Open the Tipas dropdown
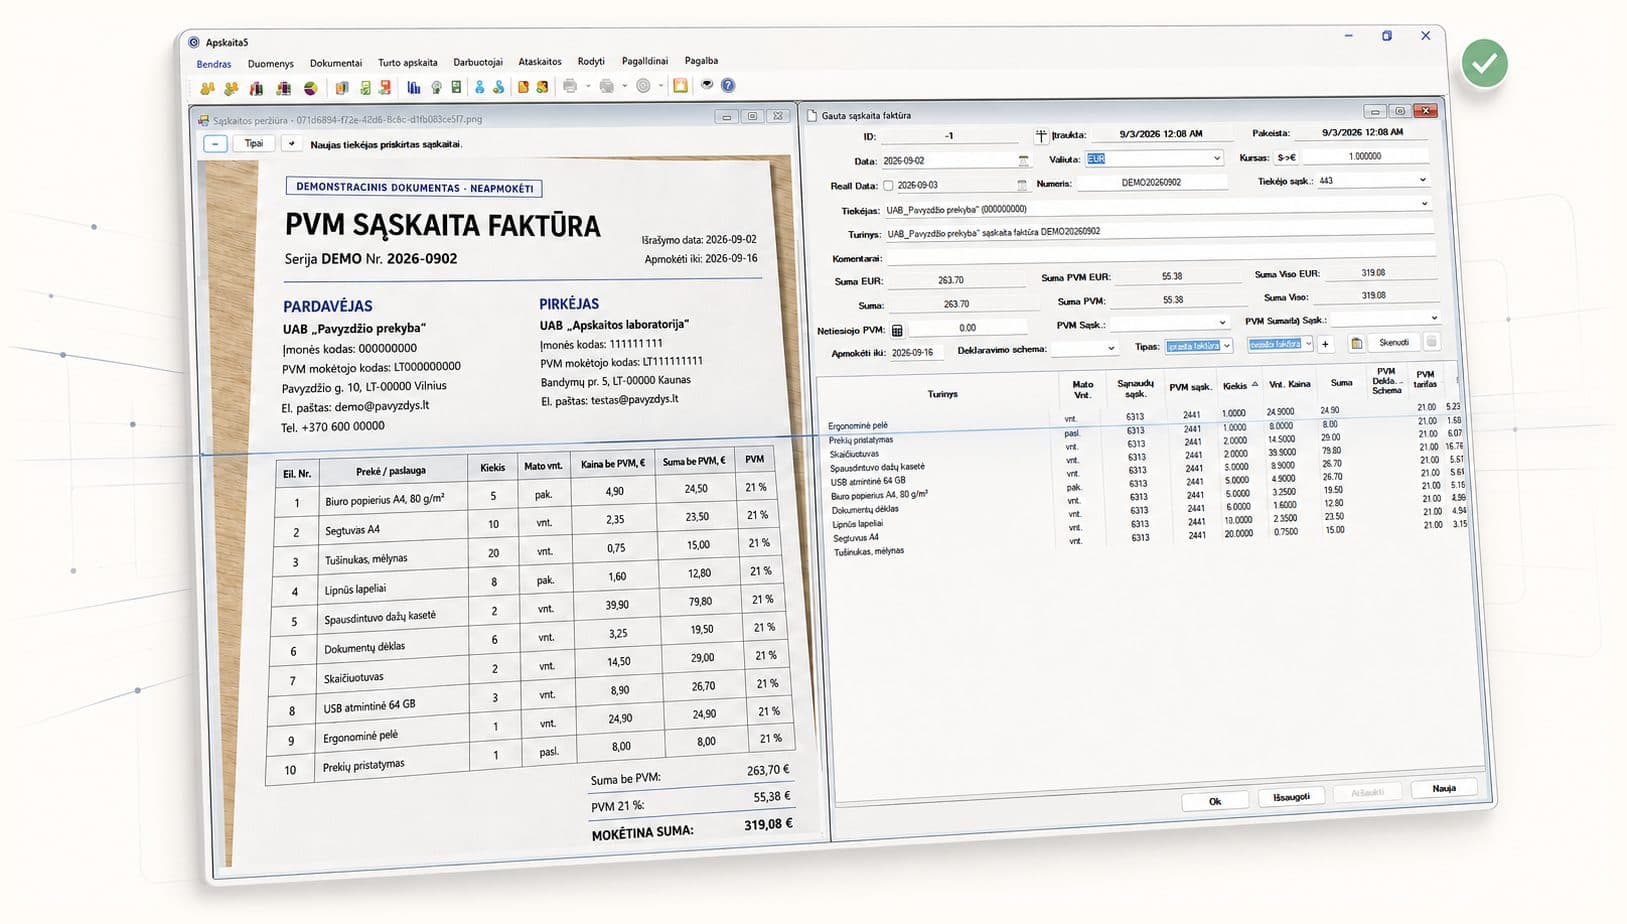 1227,346
